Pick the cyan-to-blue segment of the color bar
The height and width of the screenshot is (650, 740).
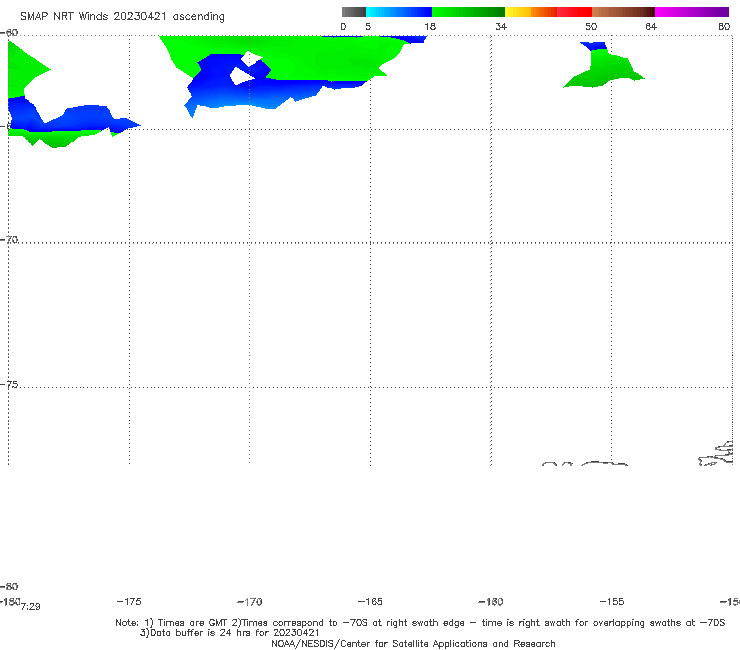[x=399, y=12]
